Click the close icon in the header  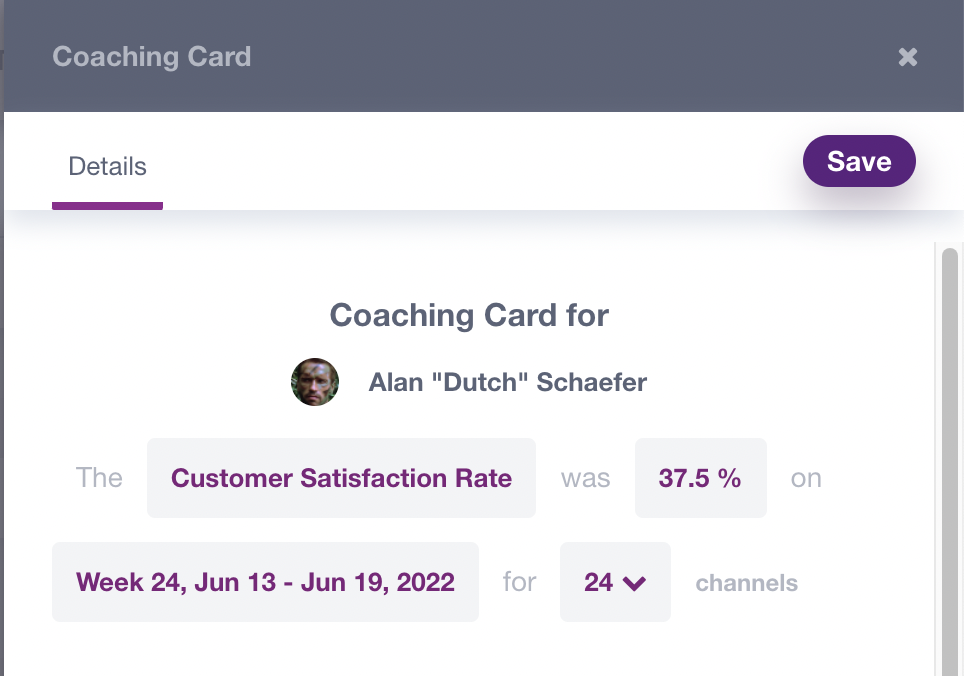907,57
